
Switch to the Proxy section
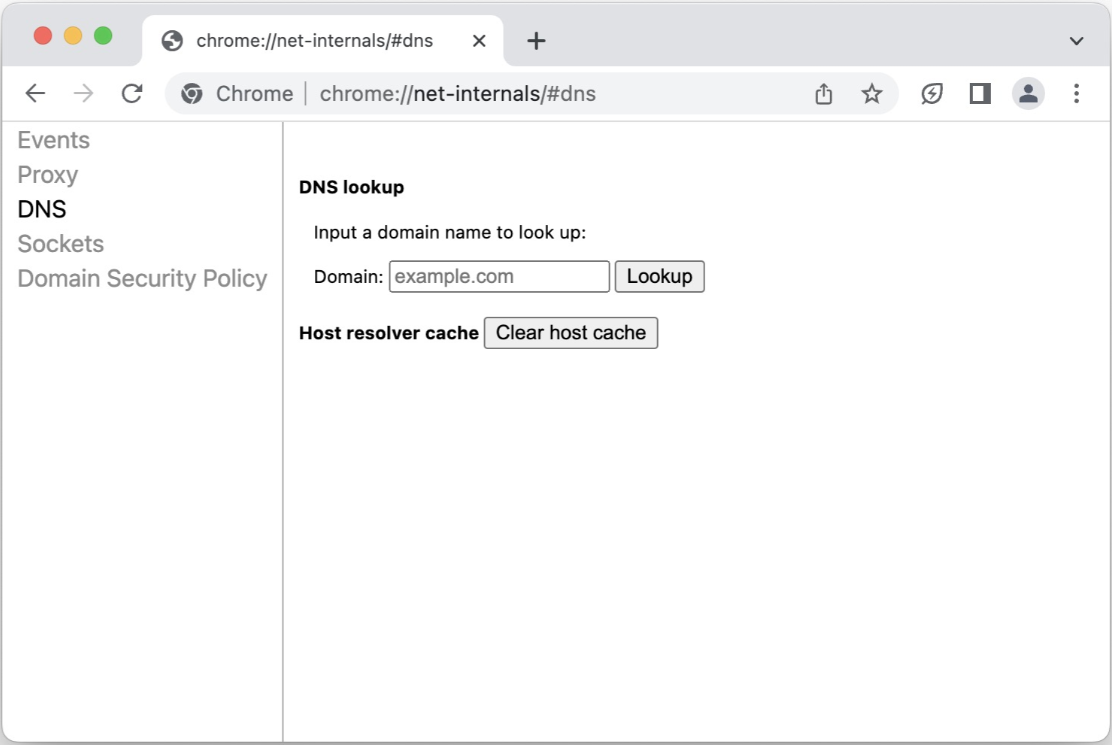click(x=48, y=175)
